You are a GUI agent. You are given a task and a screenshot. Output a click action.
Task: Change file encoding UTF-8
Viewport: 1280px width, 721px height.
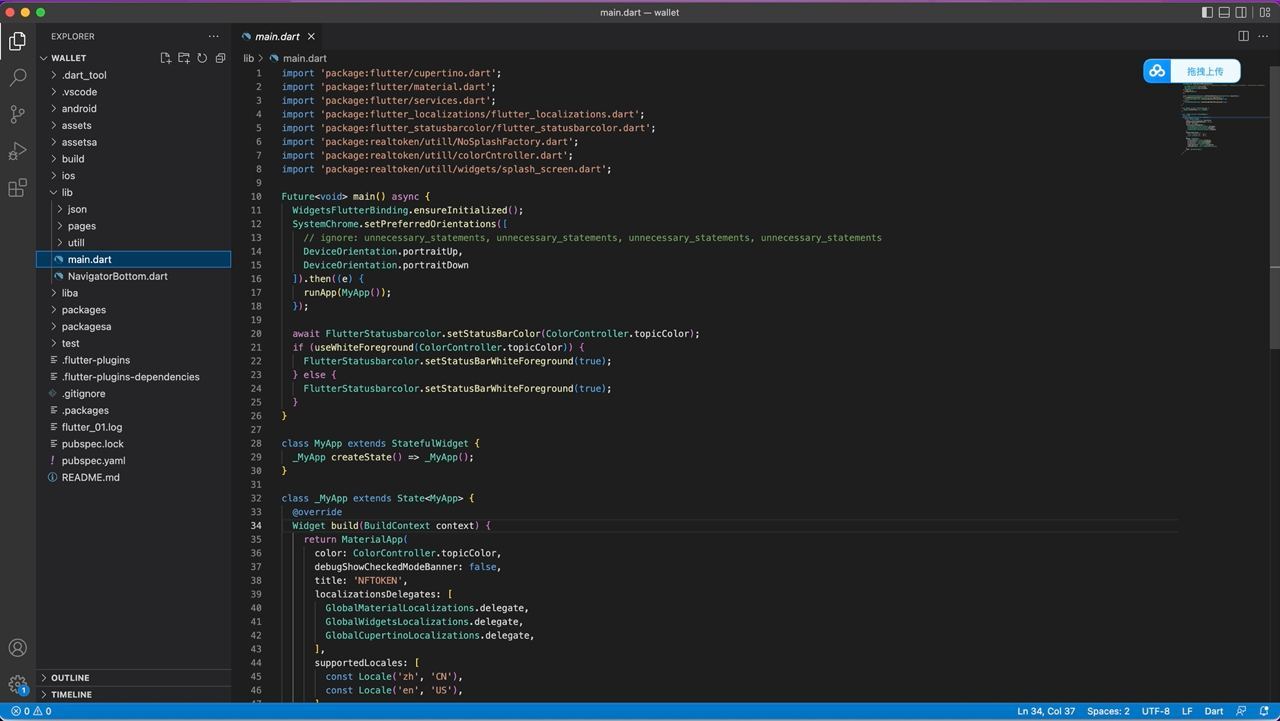click(1155, 711)
